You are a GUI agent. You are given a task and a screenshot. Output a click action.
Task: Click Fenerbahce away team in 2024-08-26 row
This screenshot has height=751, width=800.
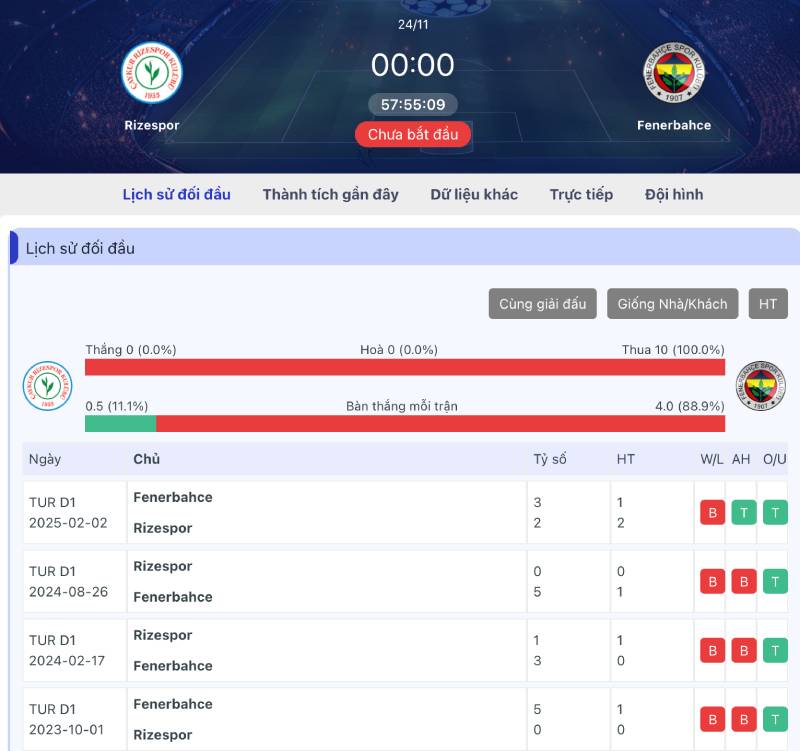coord(173,597)
